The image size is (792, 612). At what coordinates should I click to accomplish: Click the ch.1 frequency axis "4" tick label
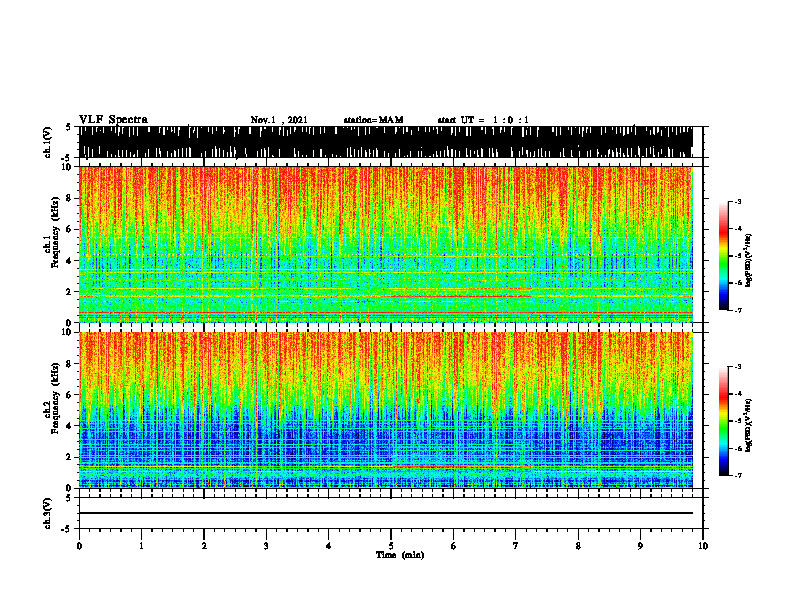click(70, 261)
